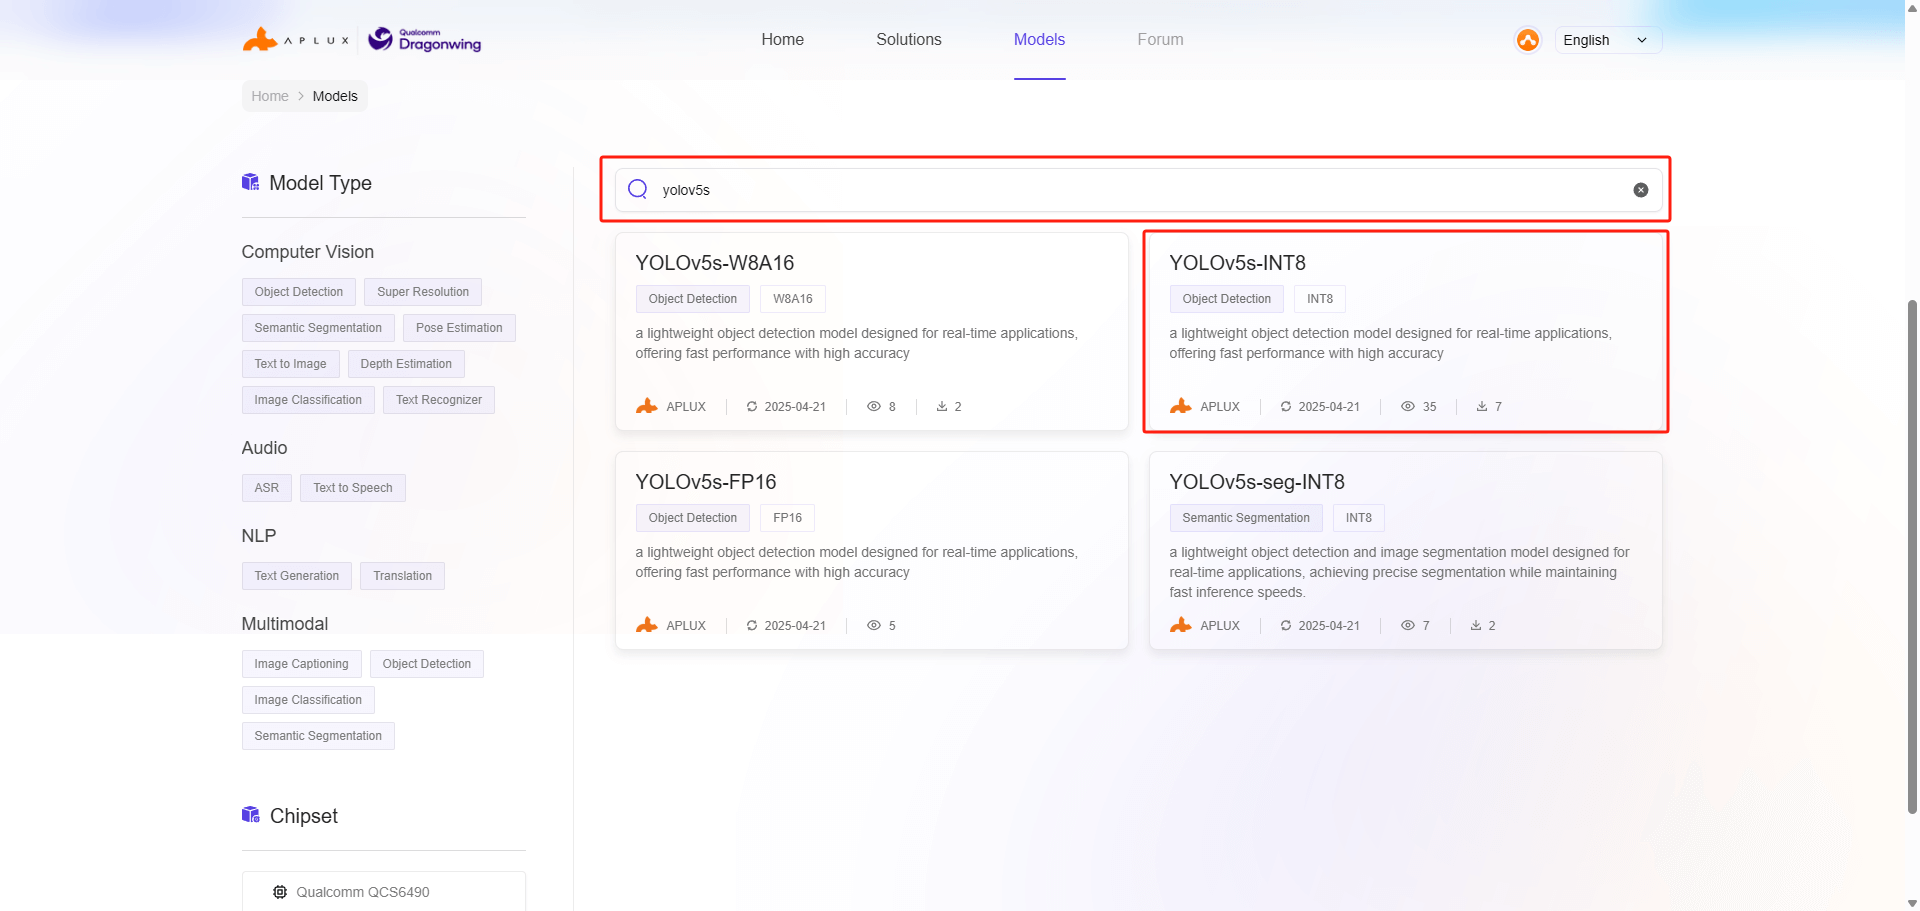Open the English language dropdown

coord(1607,40)
